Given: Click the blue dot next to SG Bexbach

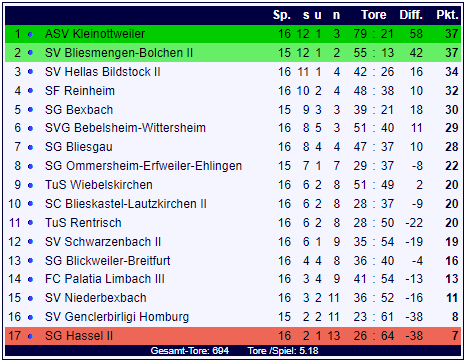Looking at the screenshot, I should pyautogui.click(x=30, y=110).
